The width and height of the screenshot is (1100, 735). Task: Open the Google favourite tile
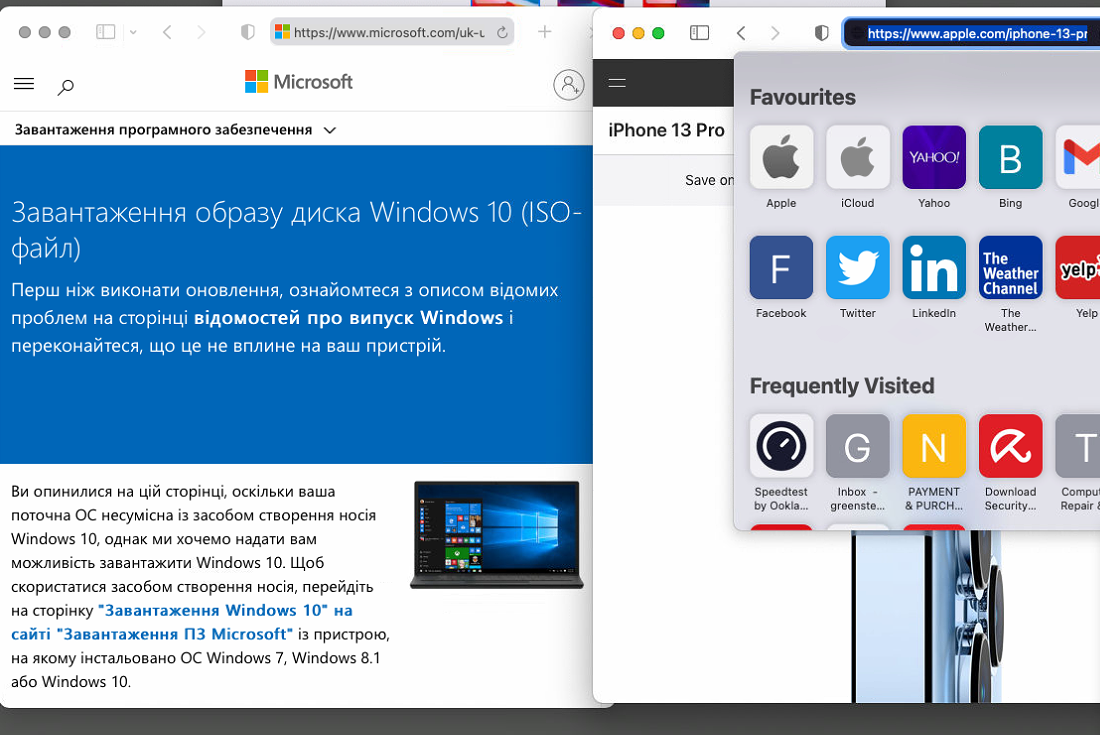[1078, 157]
